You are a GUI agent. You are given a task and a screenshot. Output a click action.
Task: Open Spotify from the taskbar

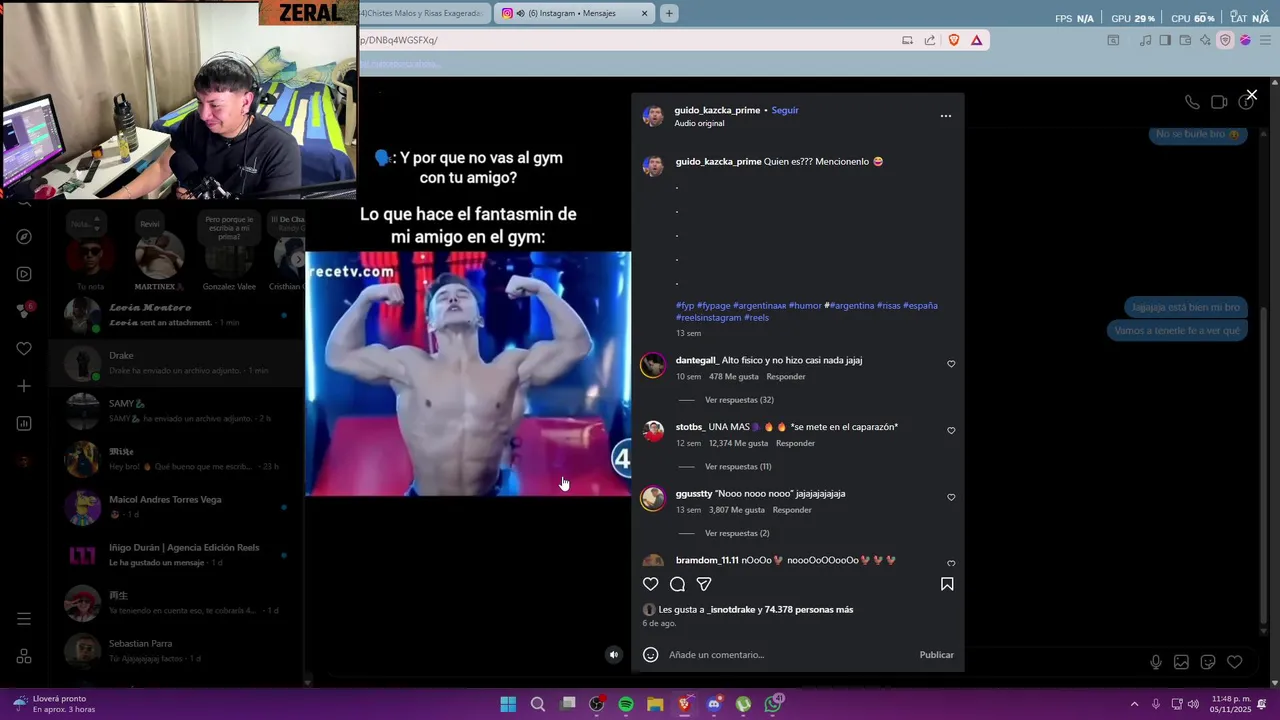pyautogui.click(x=626, y=704)
